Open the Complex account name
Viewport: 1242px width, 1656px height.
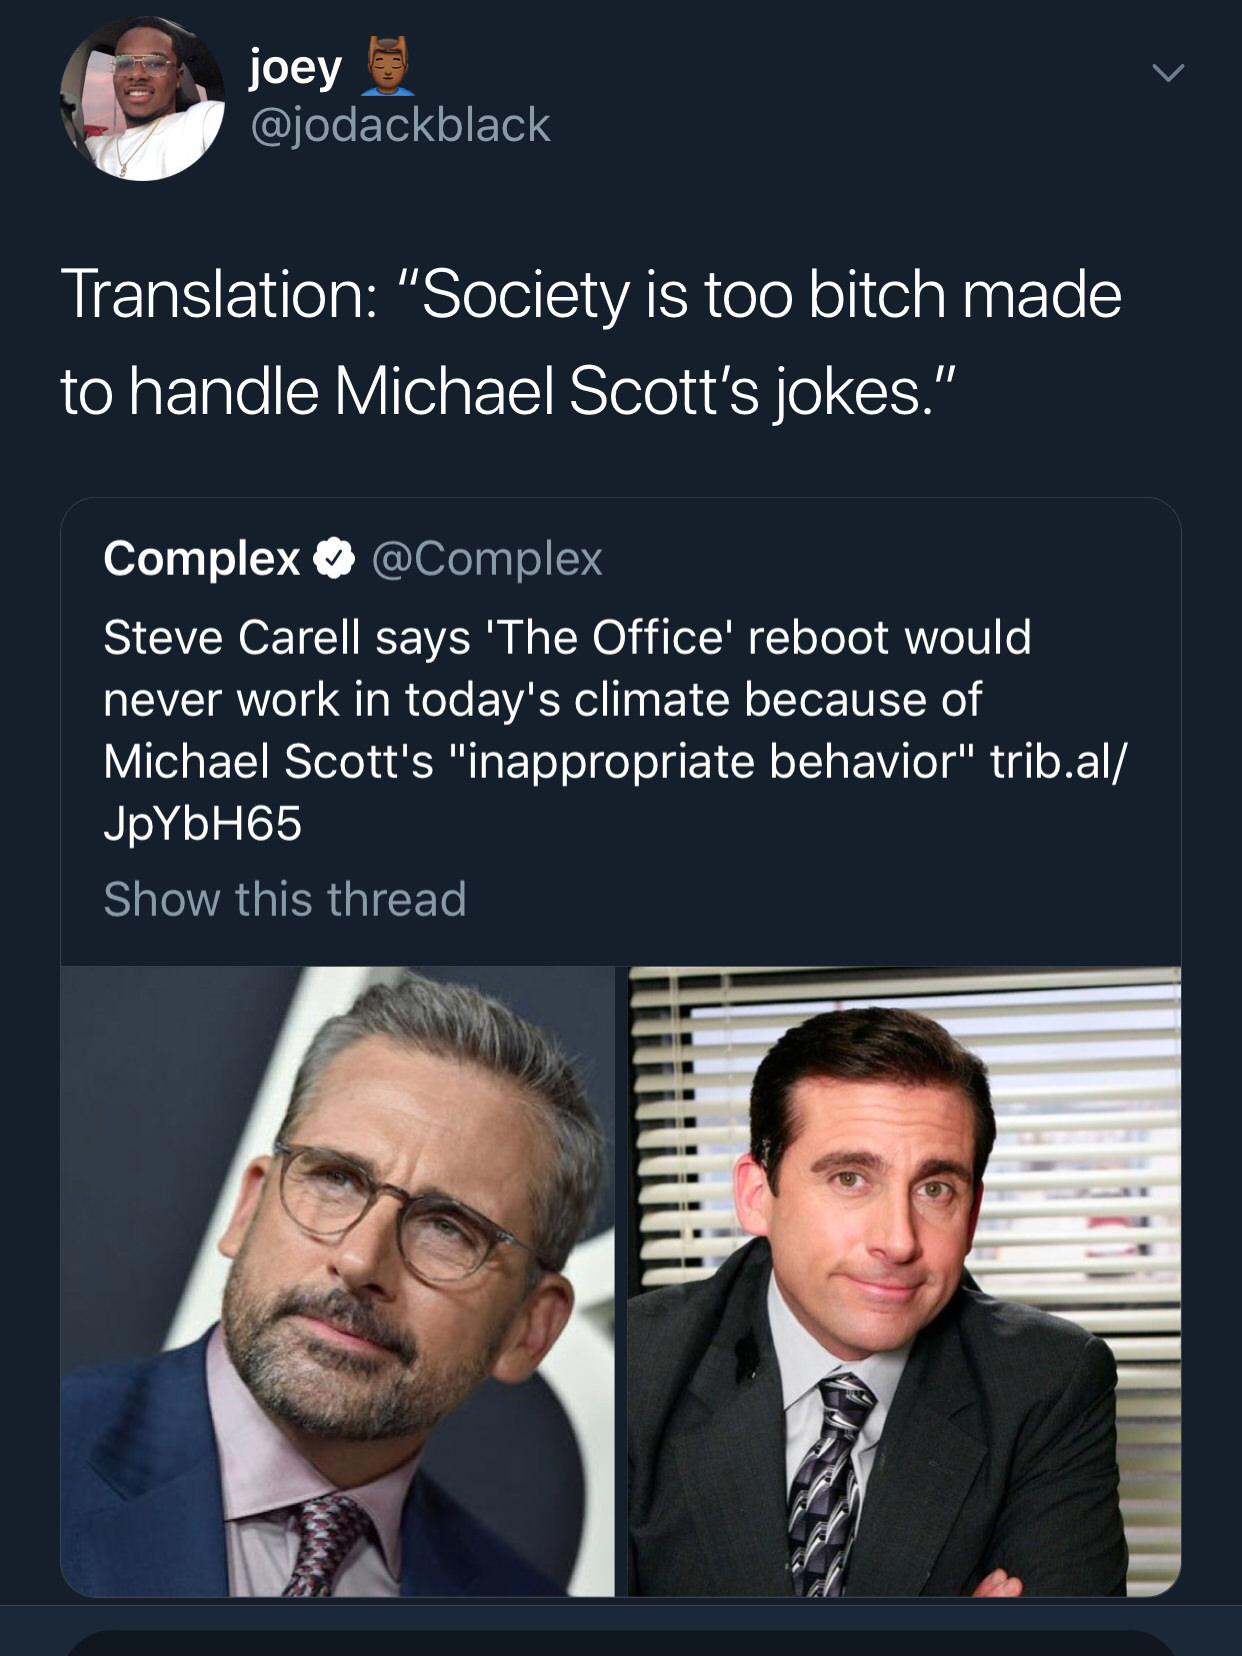click(201, 558)
